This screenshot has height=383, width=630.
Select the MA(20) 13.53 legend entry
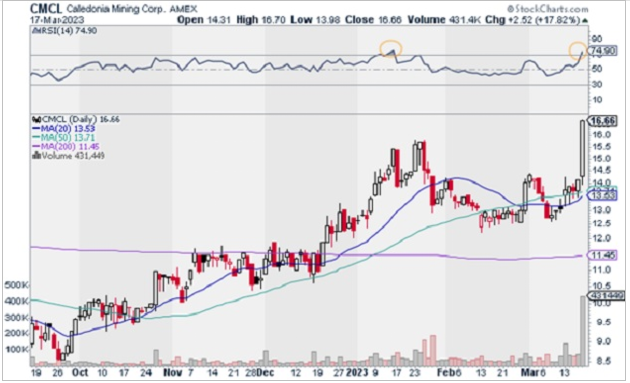point(63,129)
